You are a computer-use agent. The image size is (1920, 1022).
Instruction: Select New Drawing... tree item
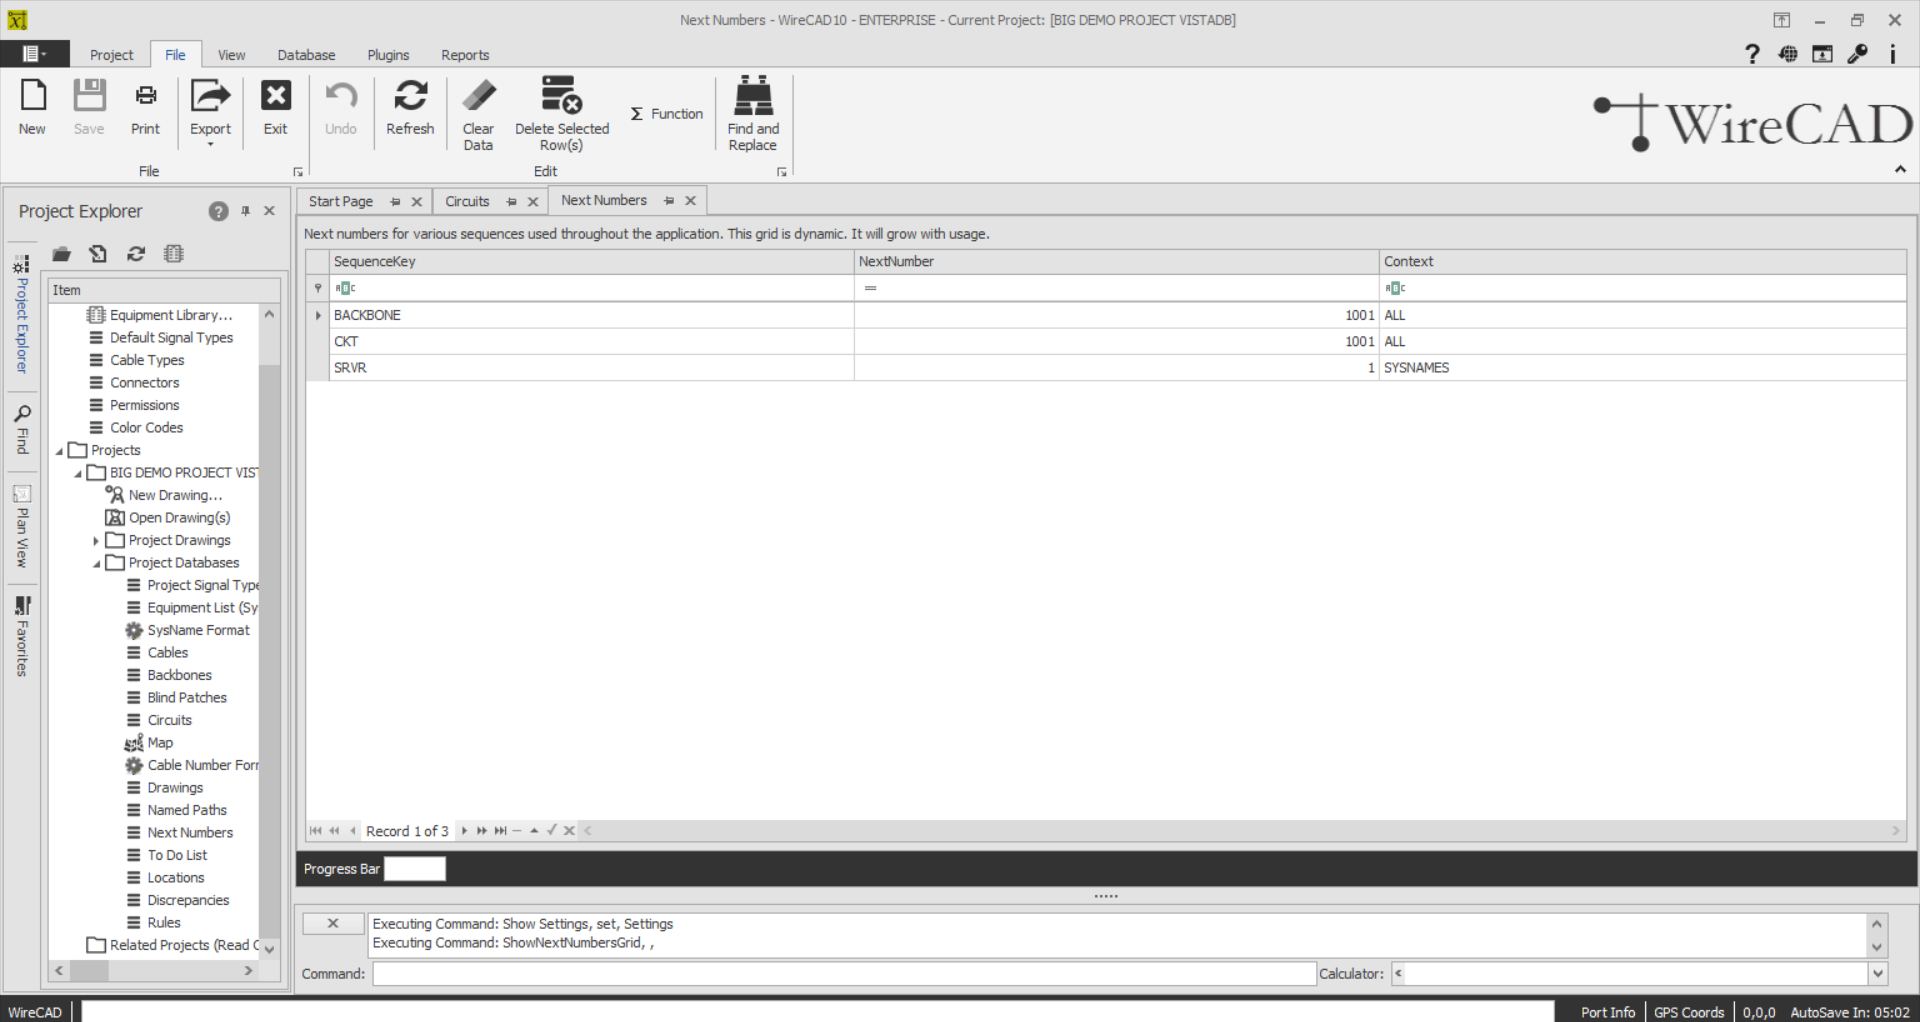(x=175, y=495)
